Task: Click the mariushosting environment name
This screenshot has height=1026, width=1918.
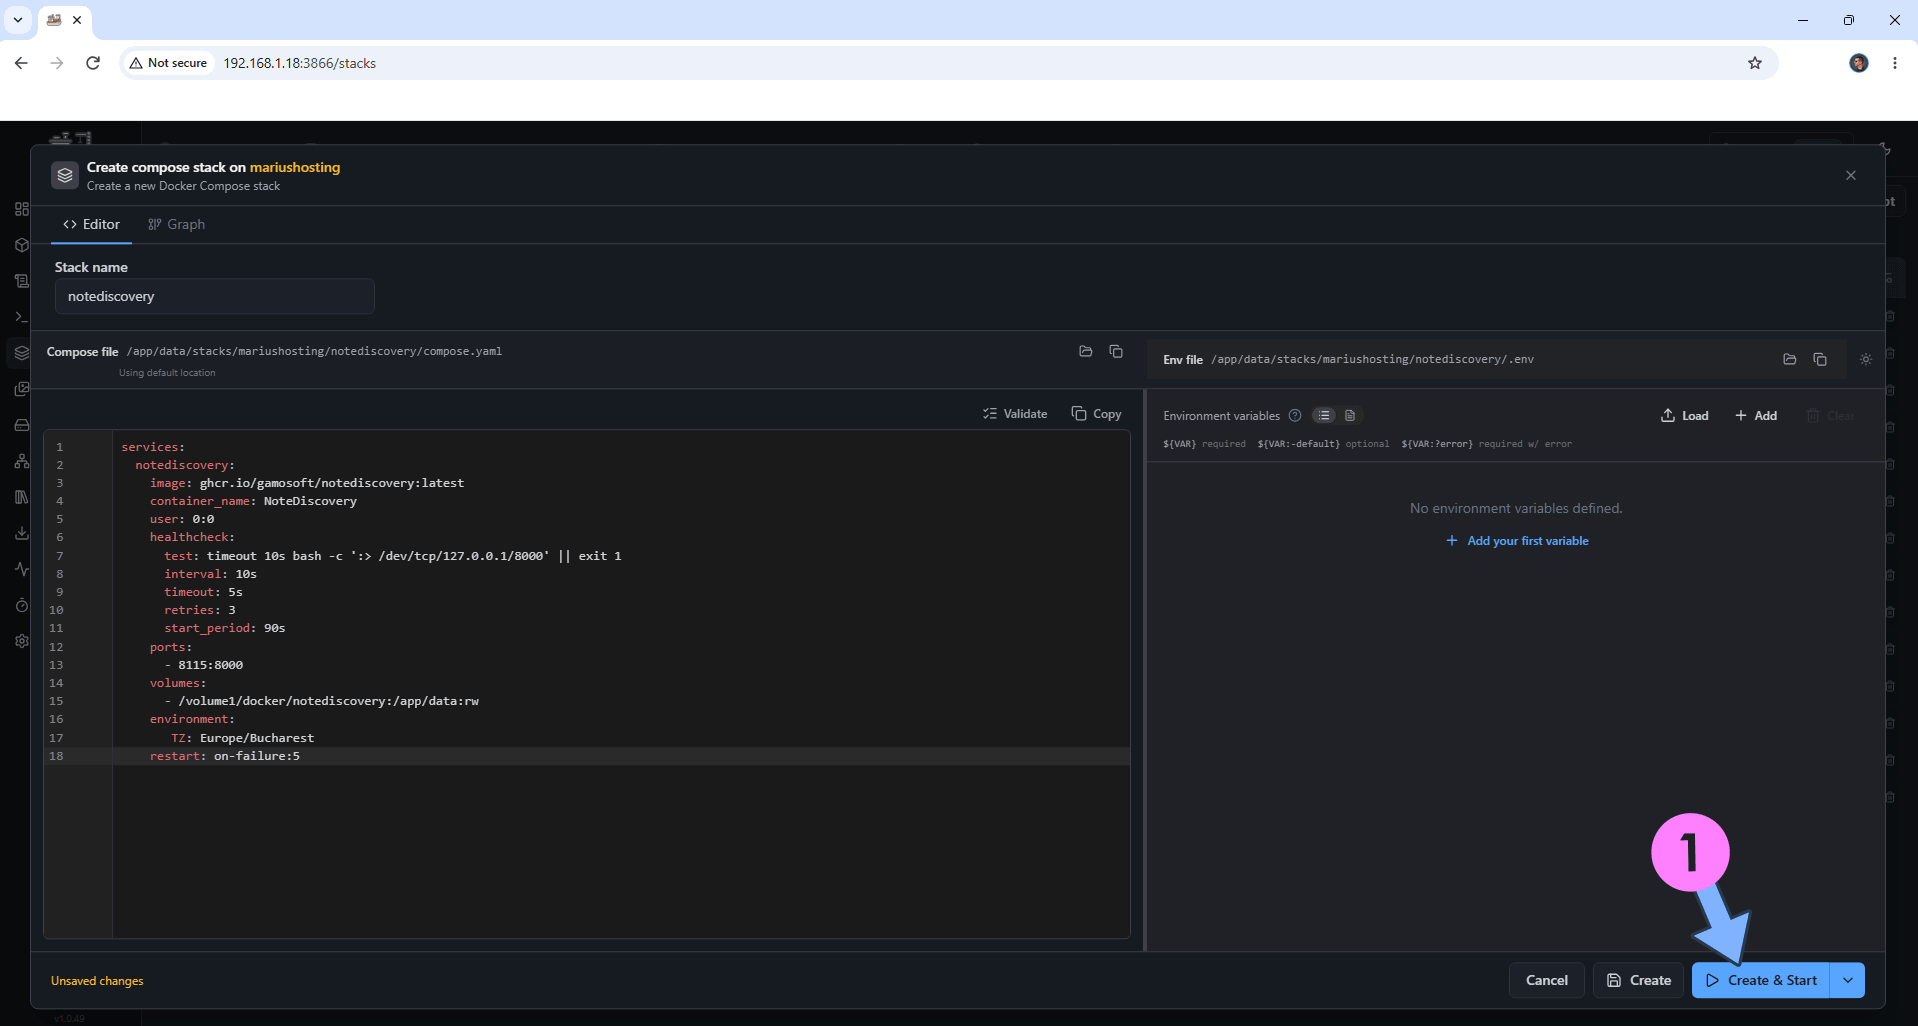Action: (x=295, y=167)
